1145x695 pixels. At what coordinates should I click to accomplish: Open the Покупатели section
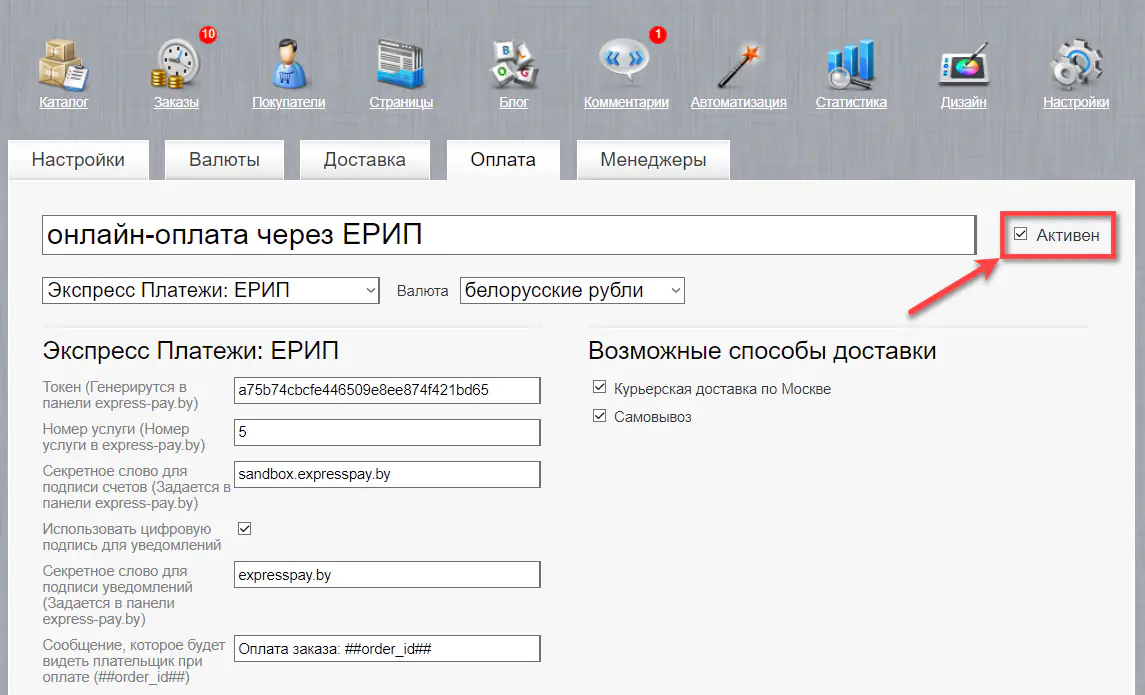tap(288, 62)
